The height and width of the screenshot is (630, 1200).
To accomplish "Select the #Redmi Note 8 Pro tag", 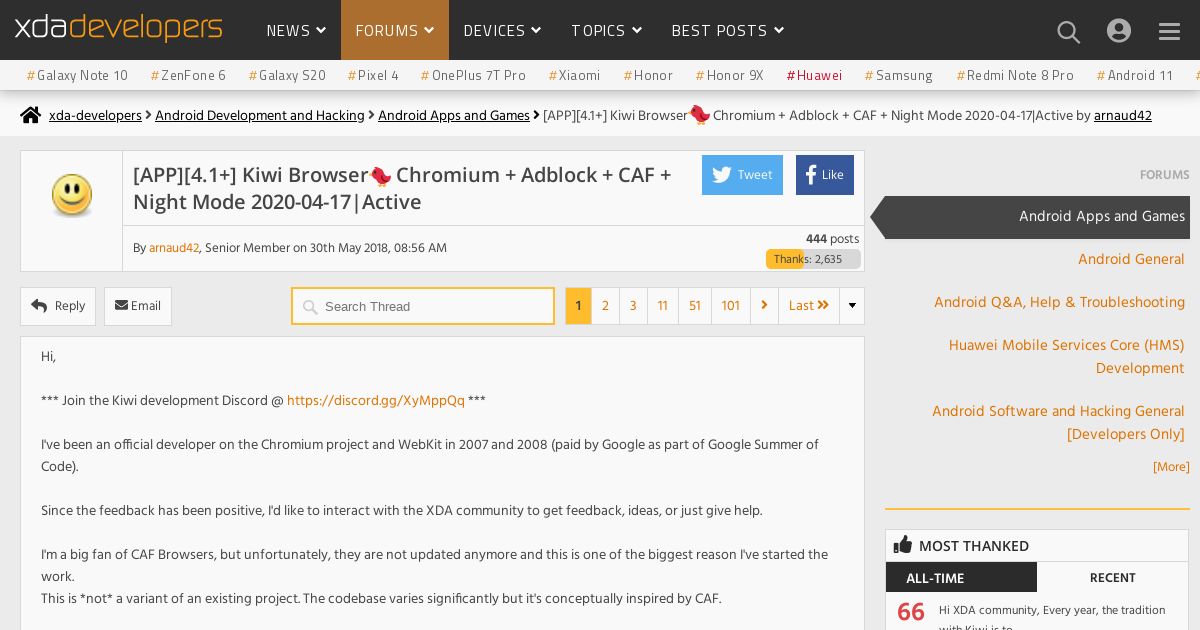I will 1015,75.
